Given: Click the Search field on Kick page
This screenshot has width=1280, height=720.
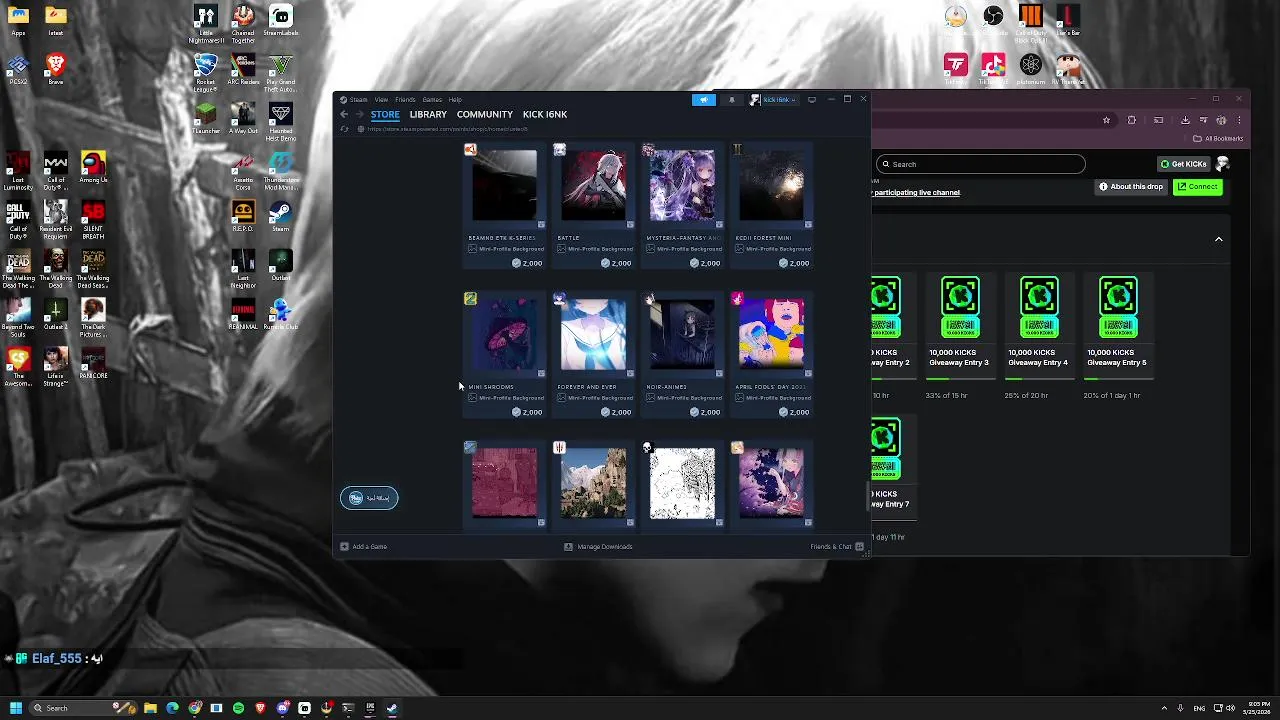Looking at the screenshot, I should pyautogui.click(x=980, y=164).
